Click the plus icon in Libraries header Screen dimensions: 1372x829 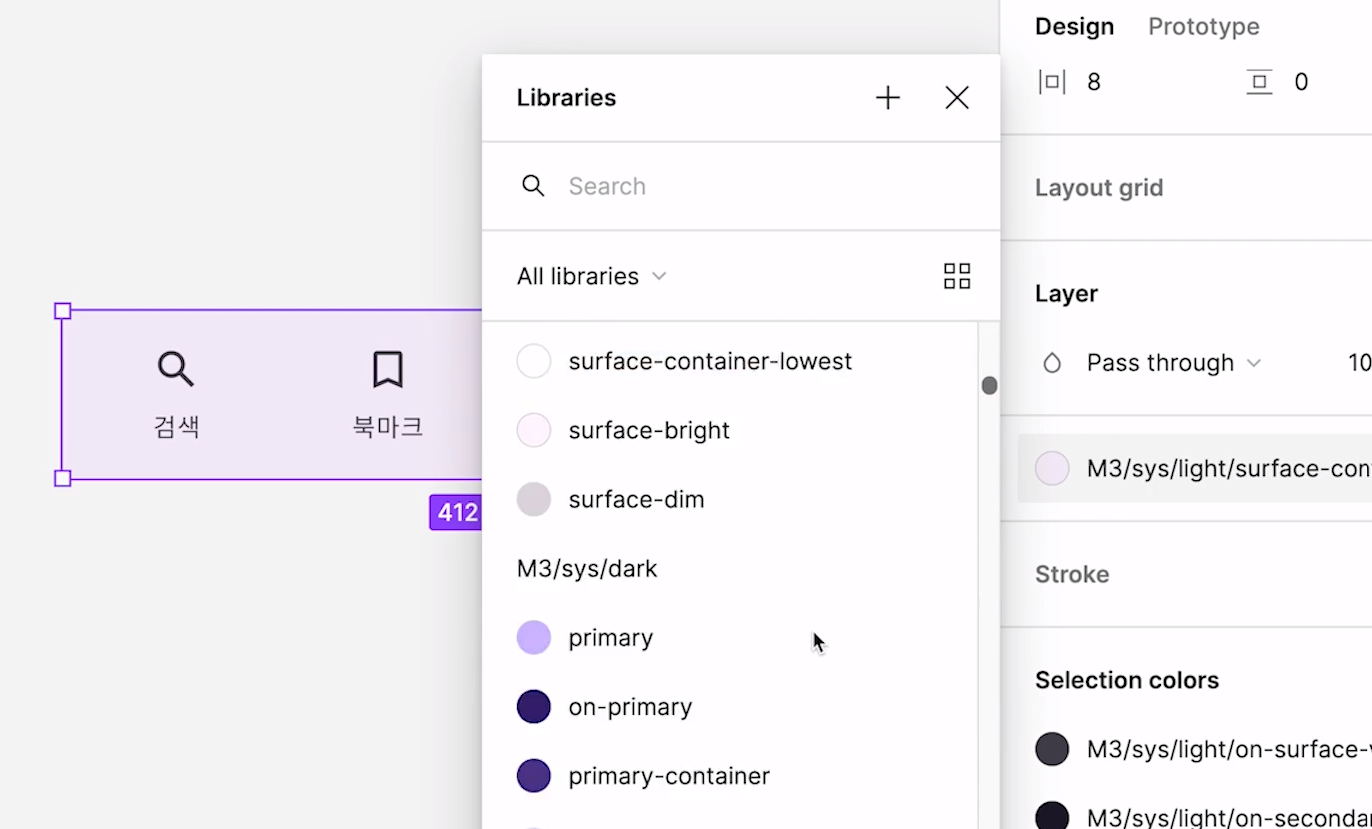coord(888,98)
